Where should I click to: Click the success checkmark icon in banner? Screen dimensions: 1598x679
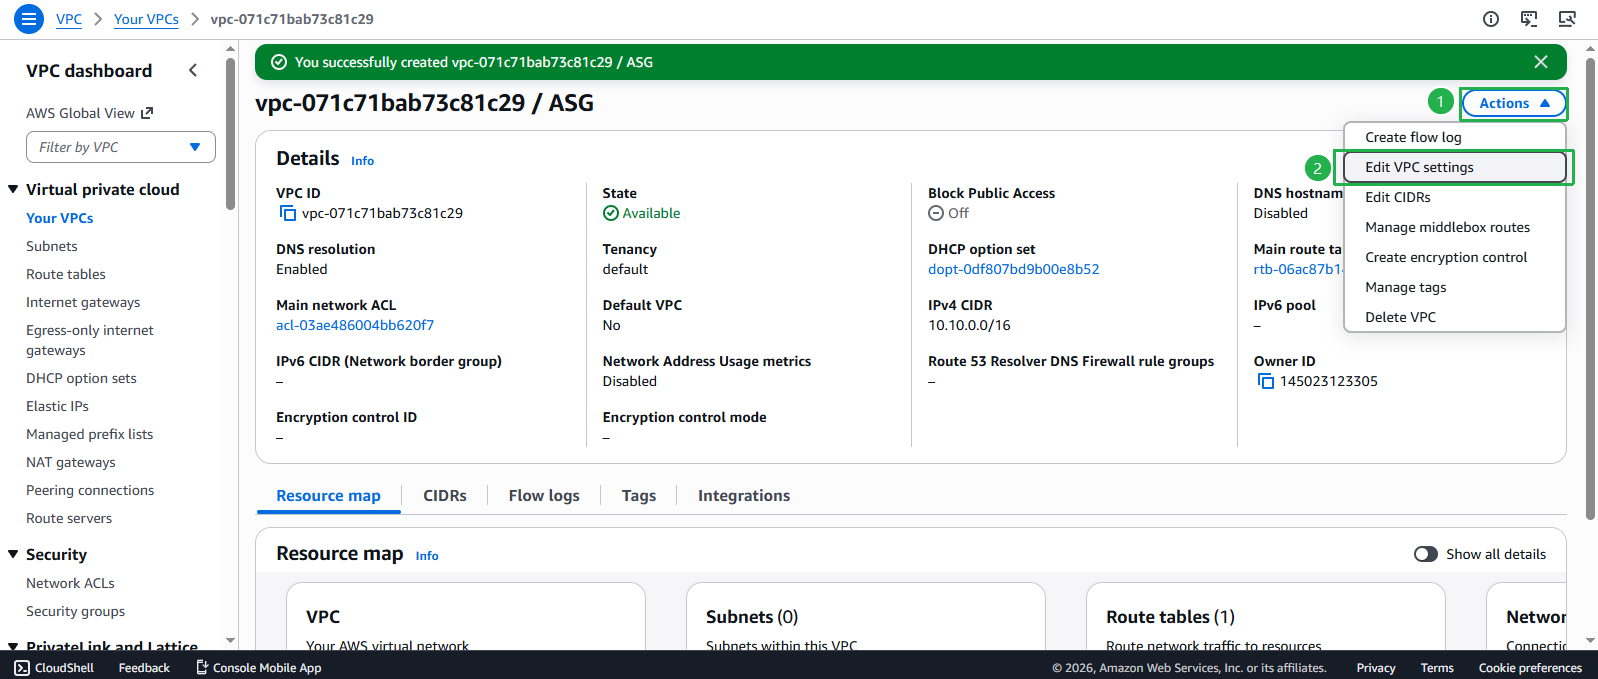(x=279, y=62)
